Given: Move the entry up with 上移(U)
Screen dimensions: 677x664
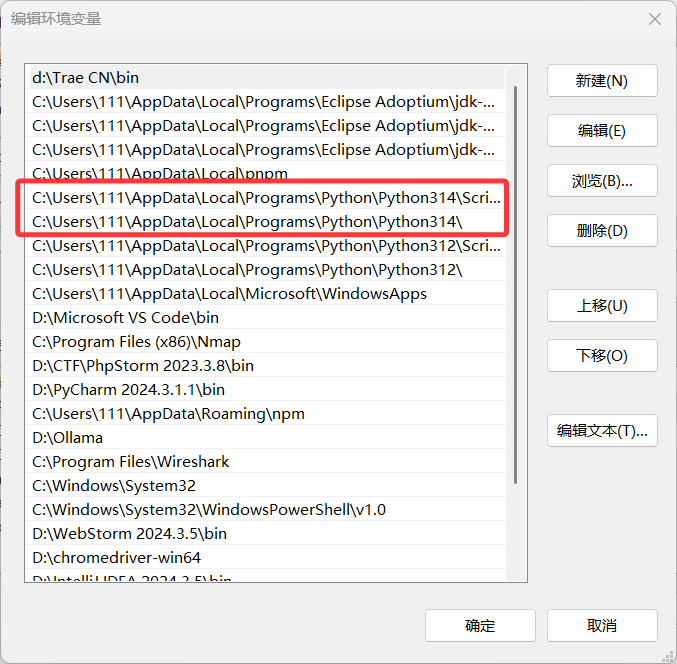Looking at the screenshot, I should tap(602, 306).
